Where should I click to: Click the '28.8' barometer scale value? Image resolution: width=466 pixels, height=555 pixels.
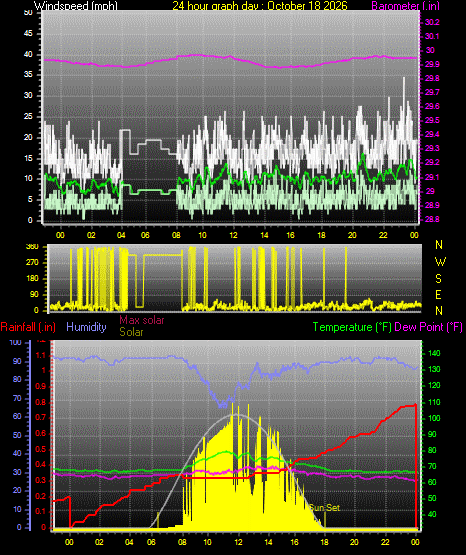(432, 219)
